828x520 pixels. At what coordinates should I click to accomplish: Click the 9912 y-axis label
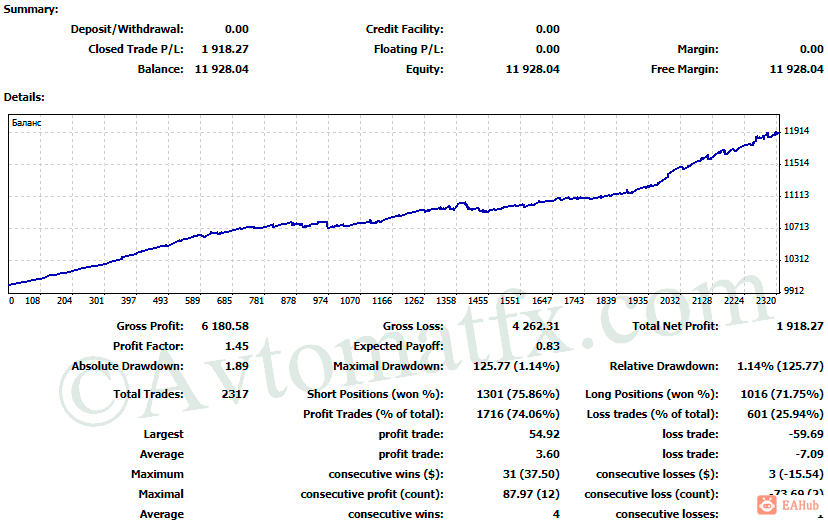click(x=794, y=290)
